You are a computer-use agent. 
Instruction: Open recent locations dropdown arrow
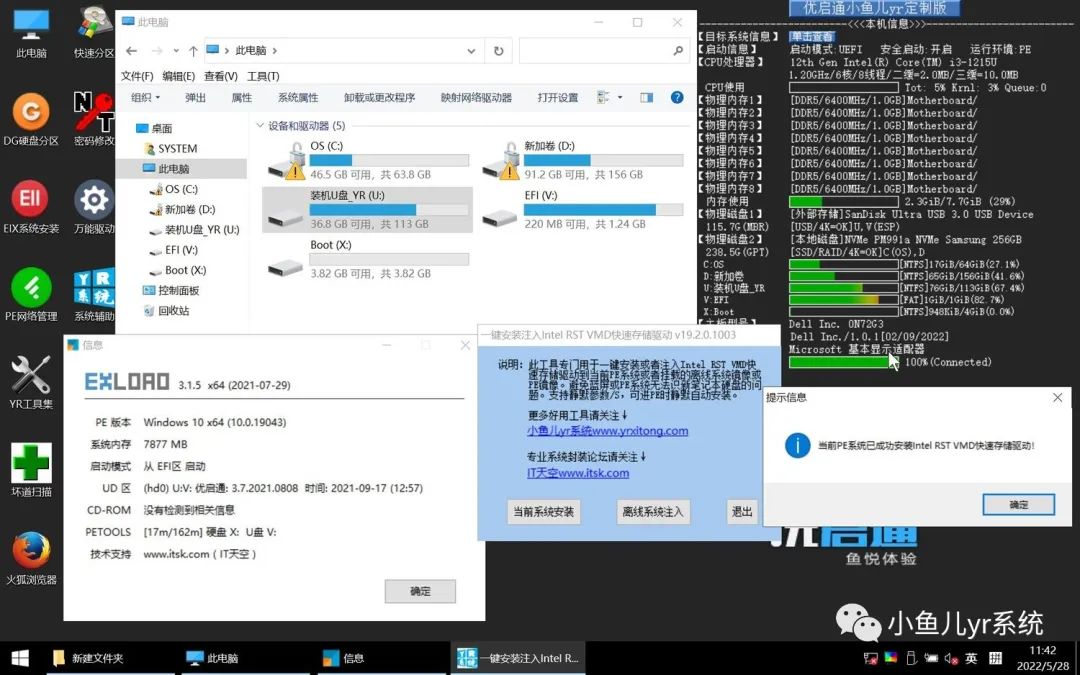coord(176,50)
